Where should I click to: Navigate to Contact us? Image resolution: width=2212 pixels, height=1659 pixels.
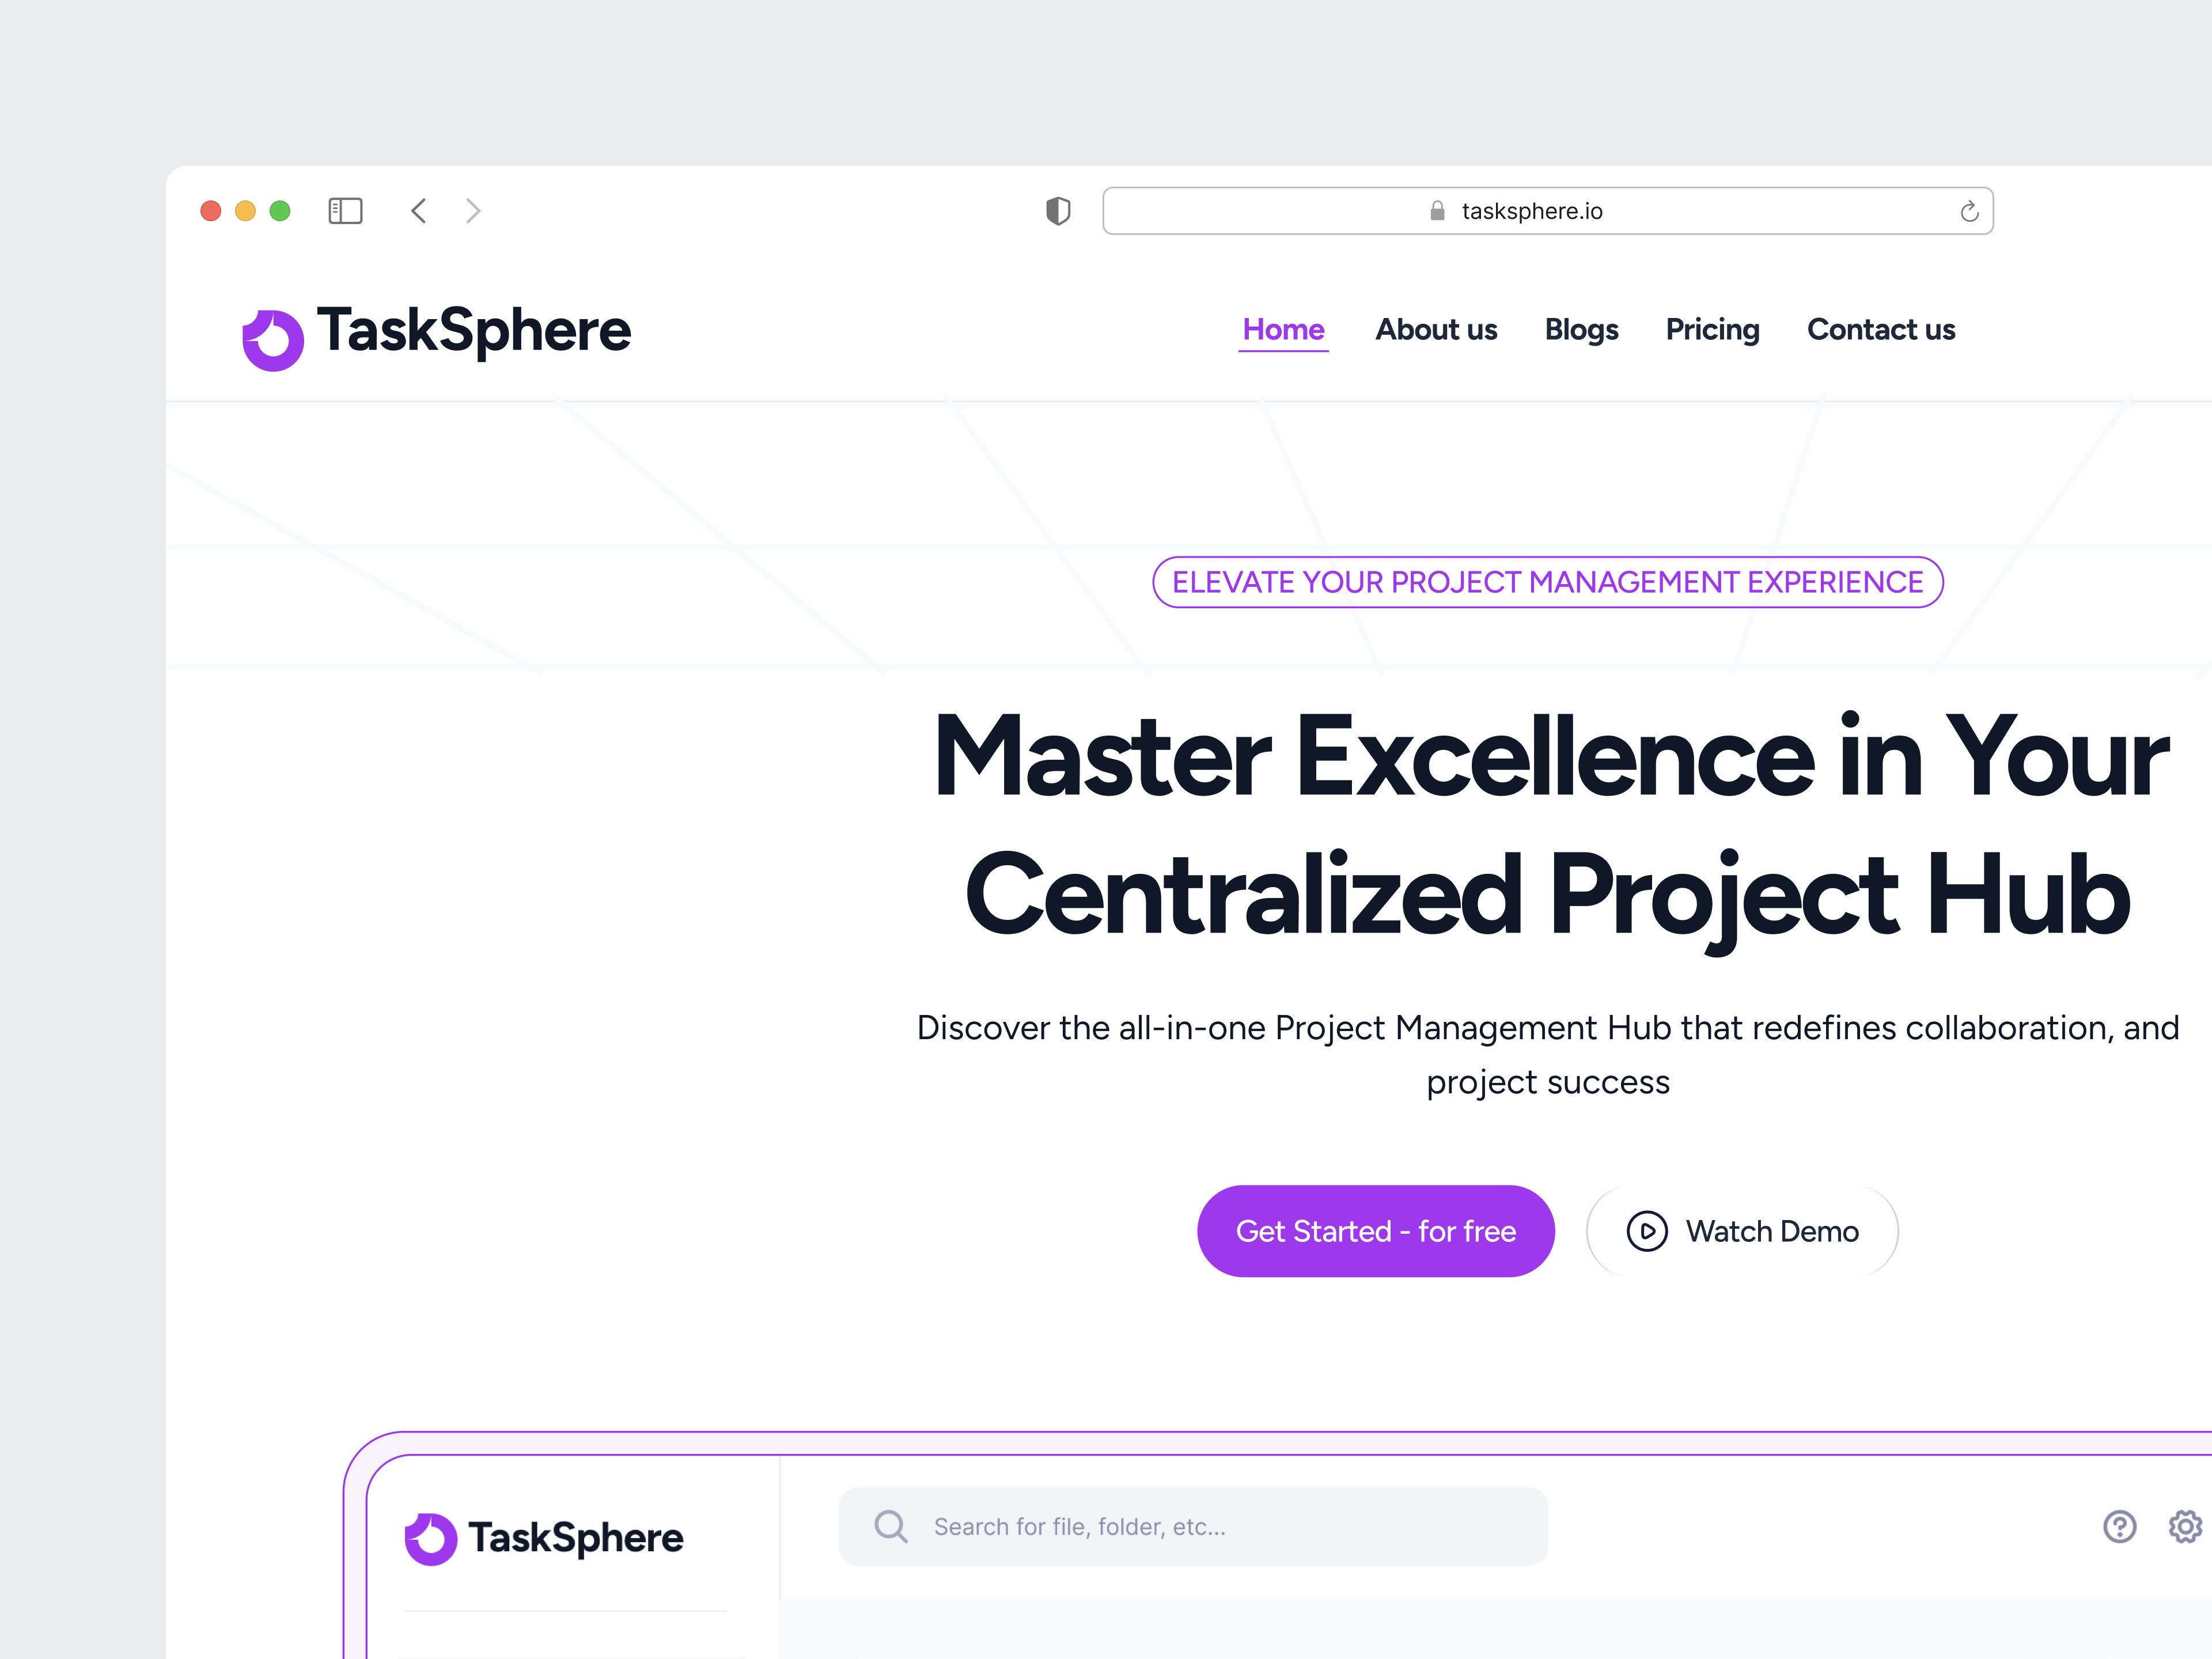pyautogui.click(x=1881, y=330)
